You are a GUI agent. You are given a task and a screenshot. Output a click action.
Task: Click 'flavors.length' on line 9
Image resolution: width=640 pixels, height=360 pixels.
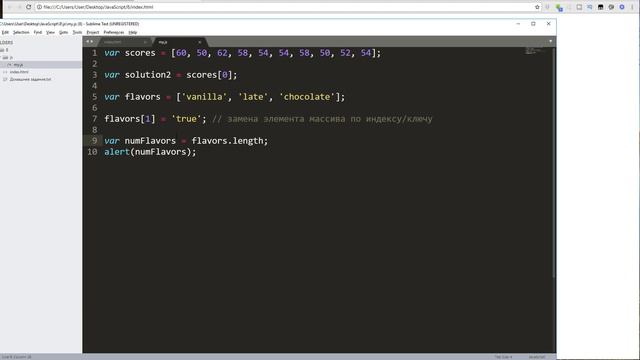click(227, 141)
